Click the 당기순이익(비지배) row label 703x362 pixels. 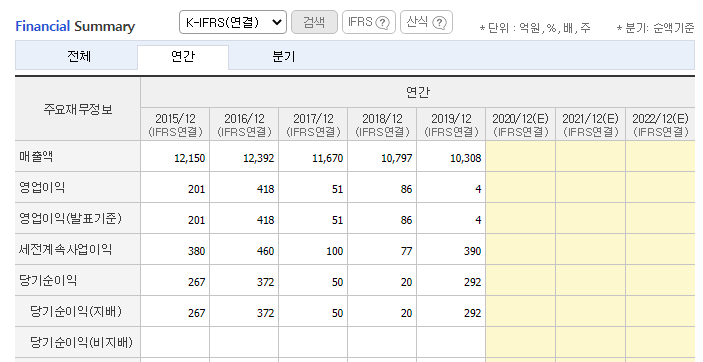click(x=82, y=342)
